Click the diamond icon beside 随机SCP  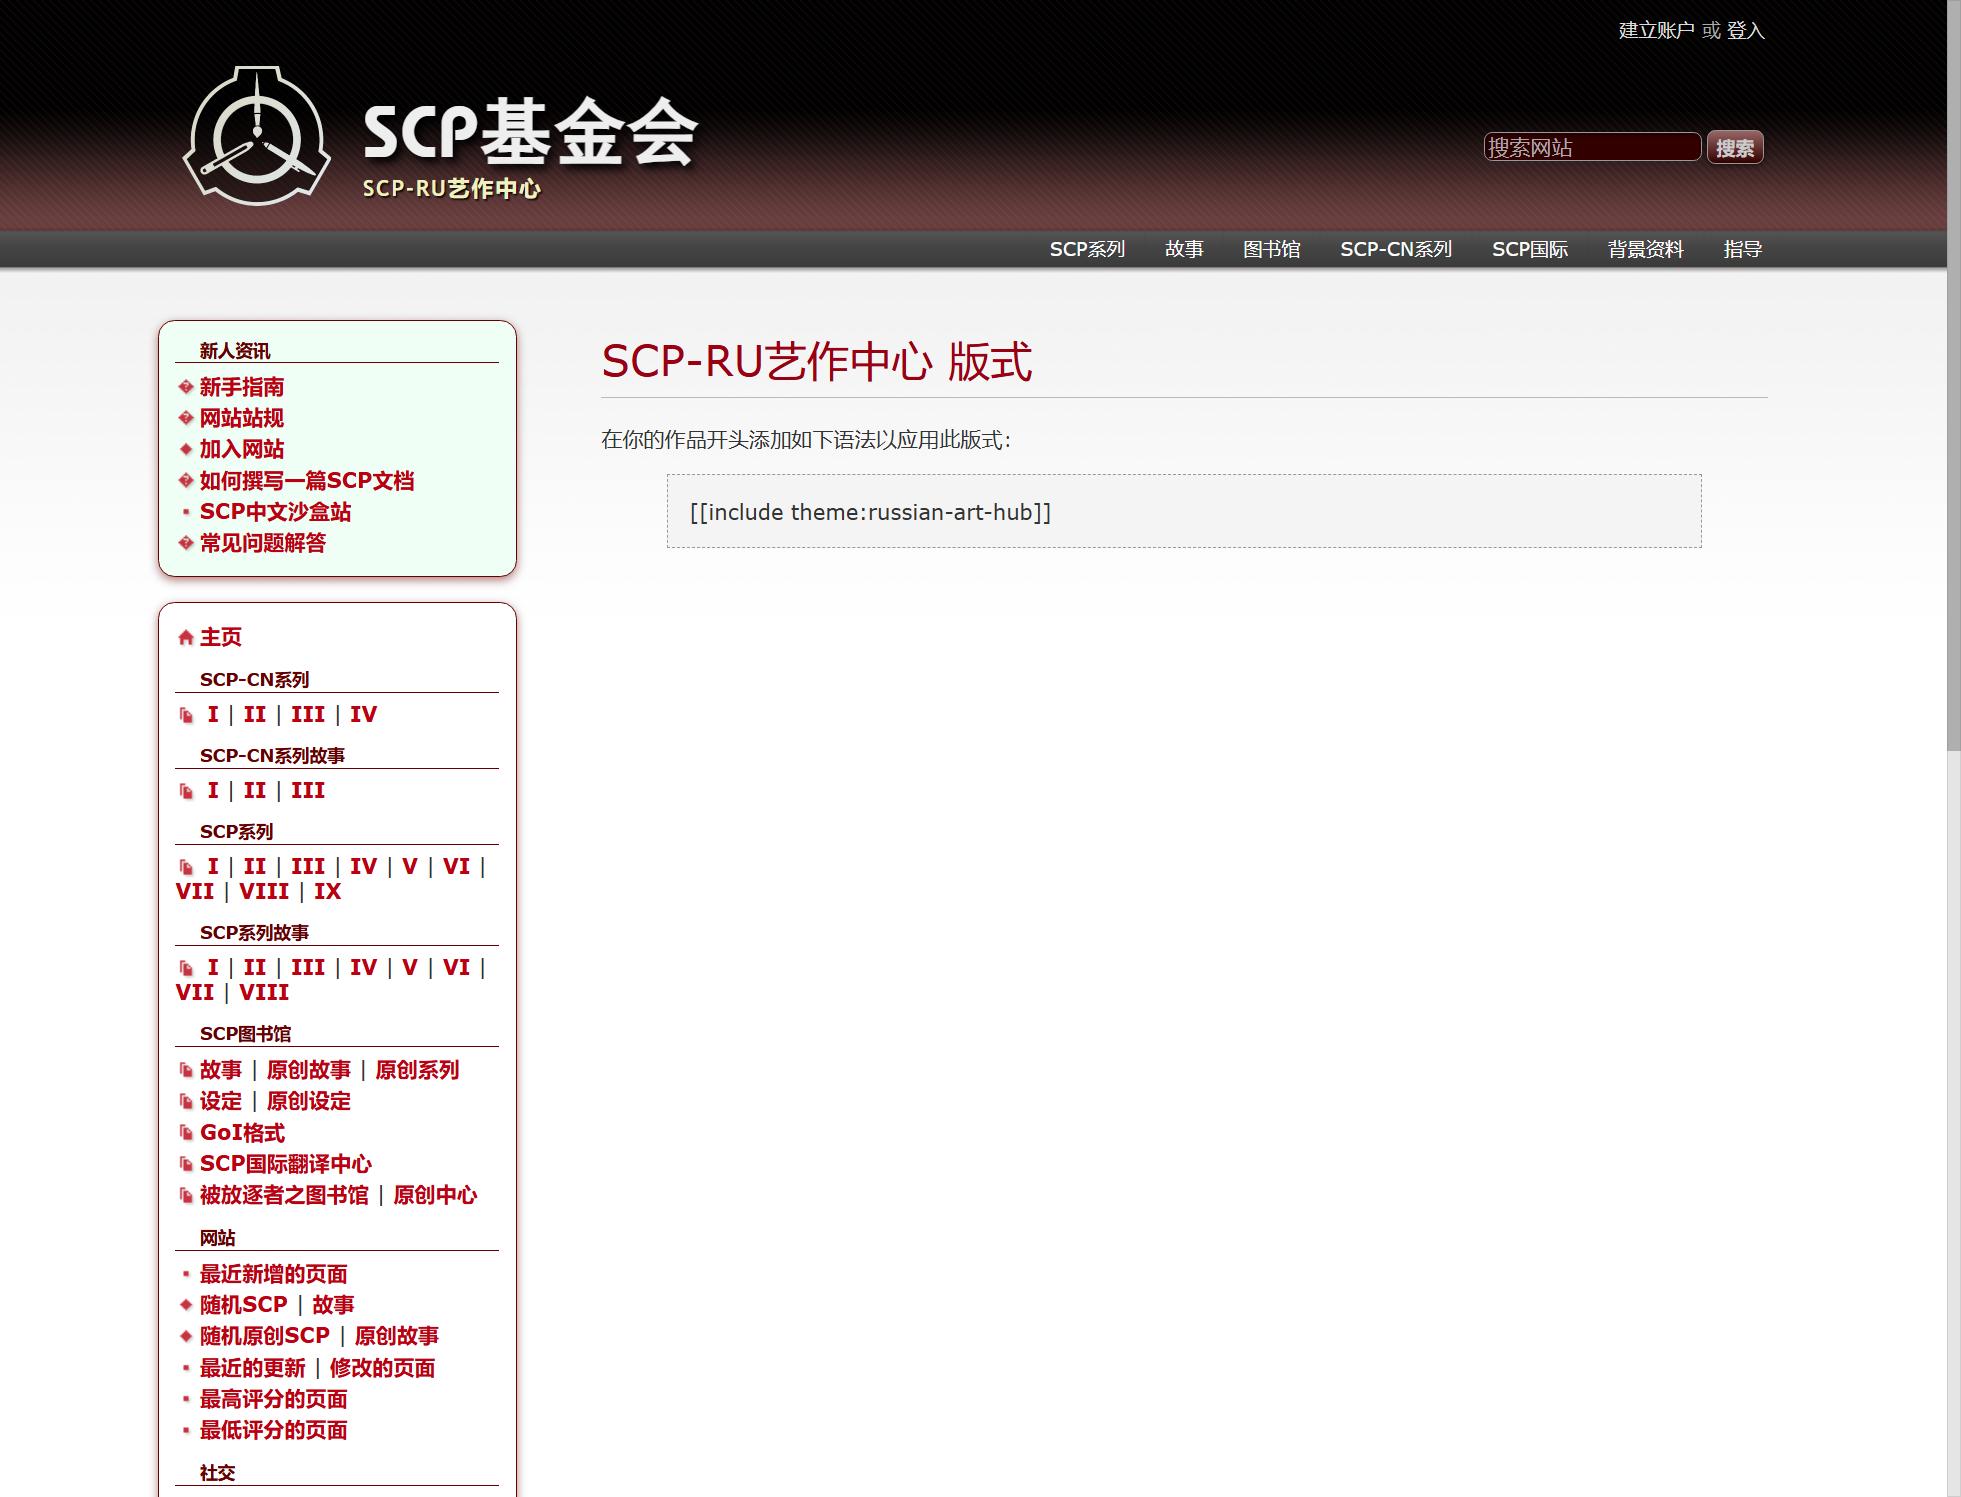tap(185, 1305)
